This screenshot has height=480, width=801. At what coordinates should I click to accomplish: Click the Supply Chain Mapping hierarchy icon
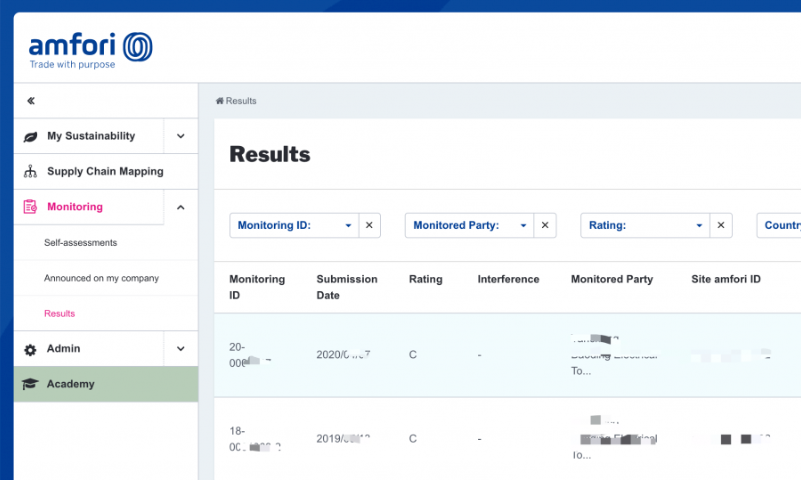click(x=30, y=172)
